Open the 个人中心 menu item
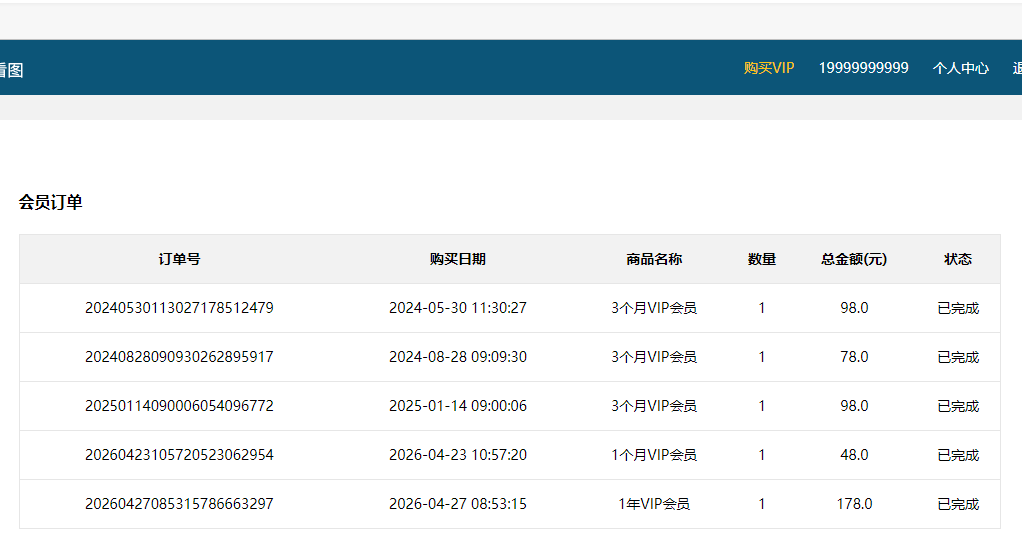Screen dimensions: 1022x546 tap(960, 68)
